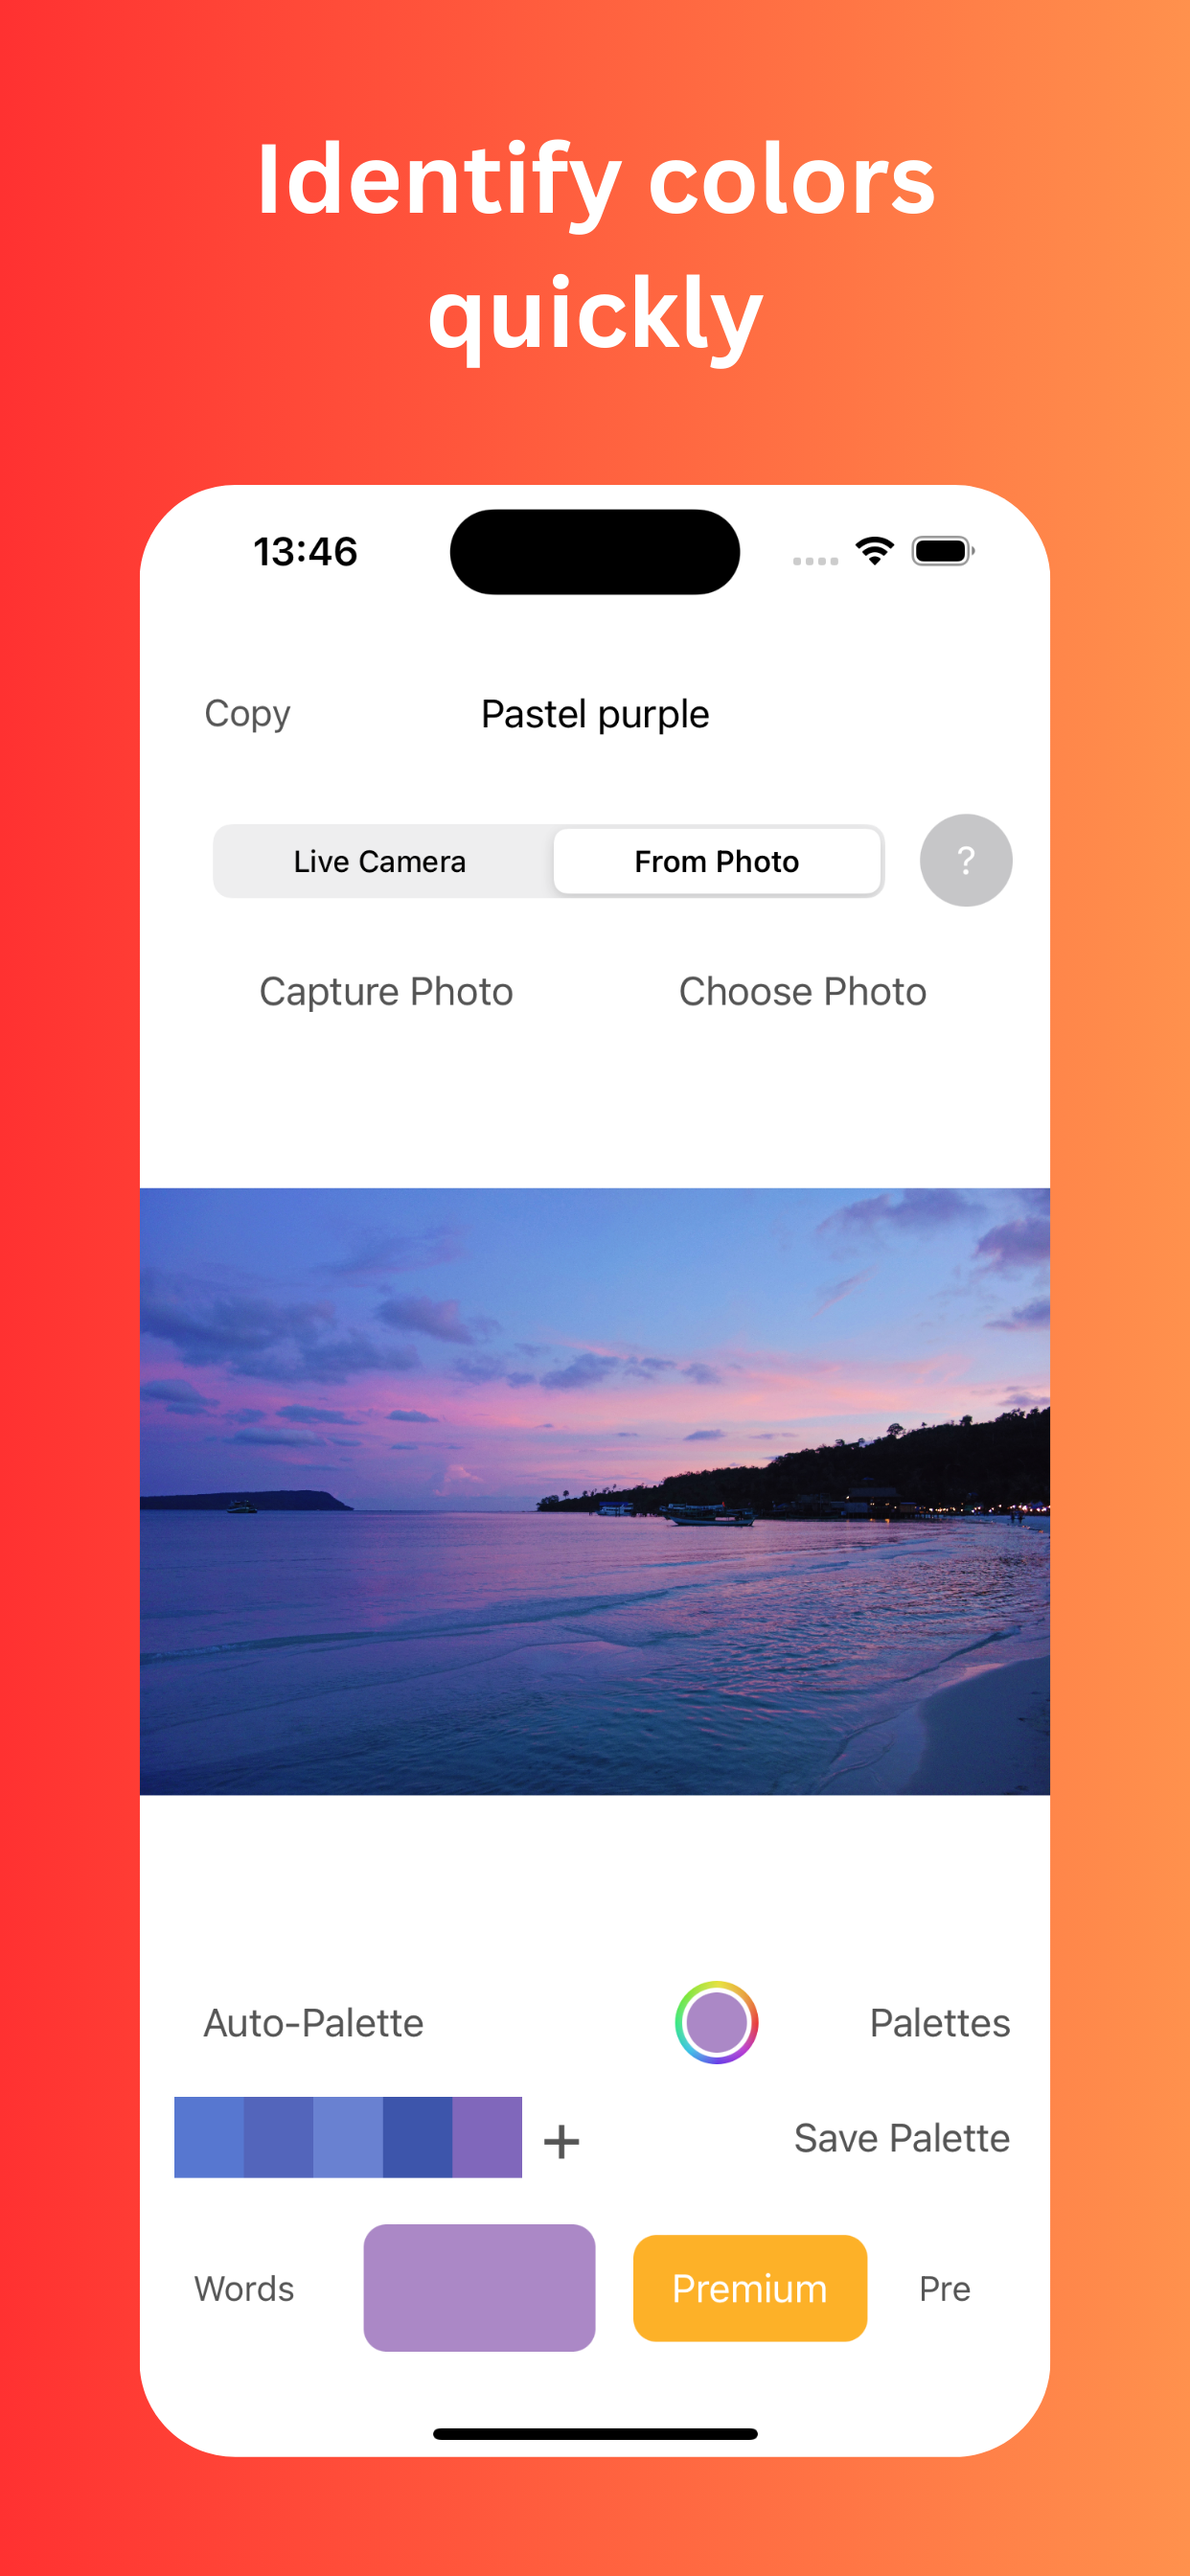Tap the color wheel picker circle
Screen dimensions: 1190x2576
716,2022
